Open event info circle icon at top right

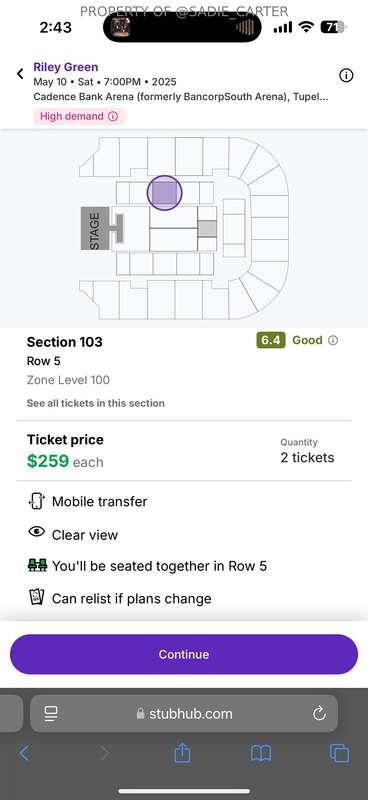[x=346, y=76]
